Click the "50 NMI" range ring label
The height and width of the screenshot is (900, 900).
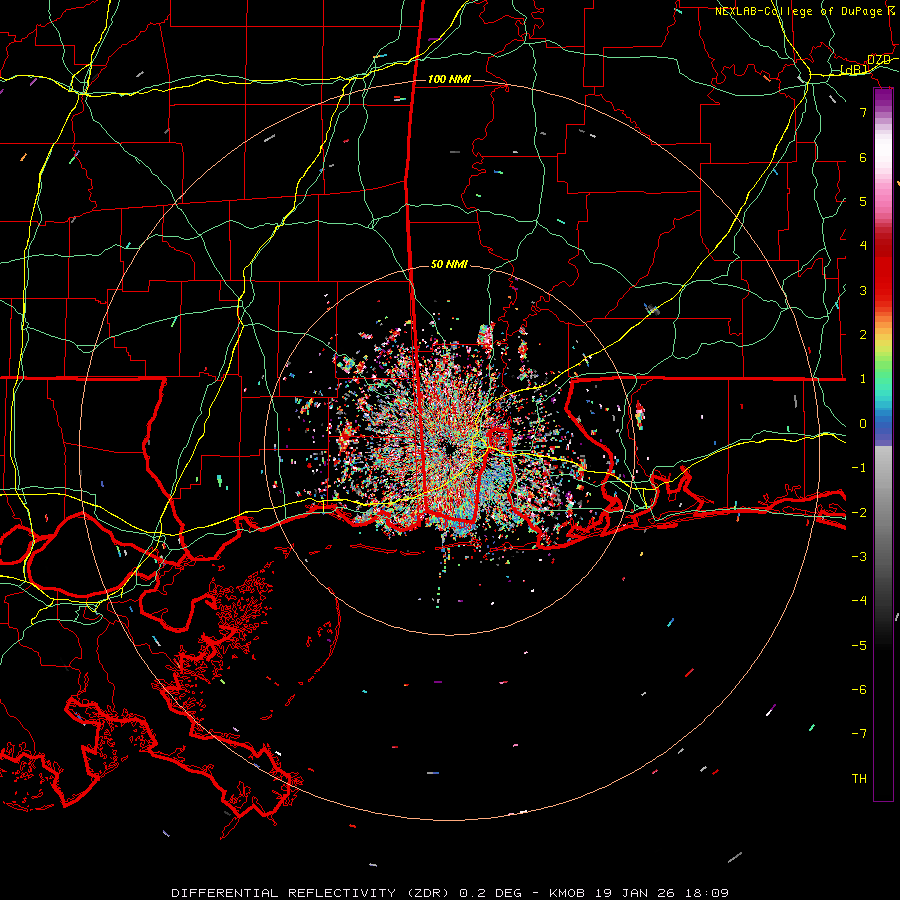coord(449,264)
